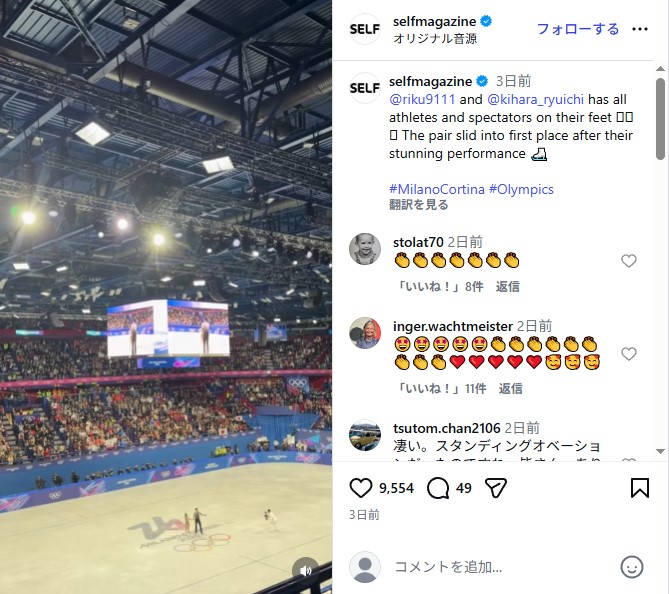Save post with bookmark icon
This screenshot has height=594, width=669.
tap(640, 488)
